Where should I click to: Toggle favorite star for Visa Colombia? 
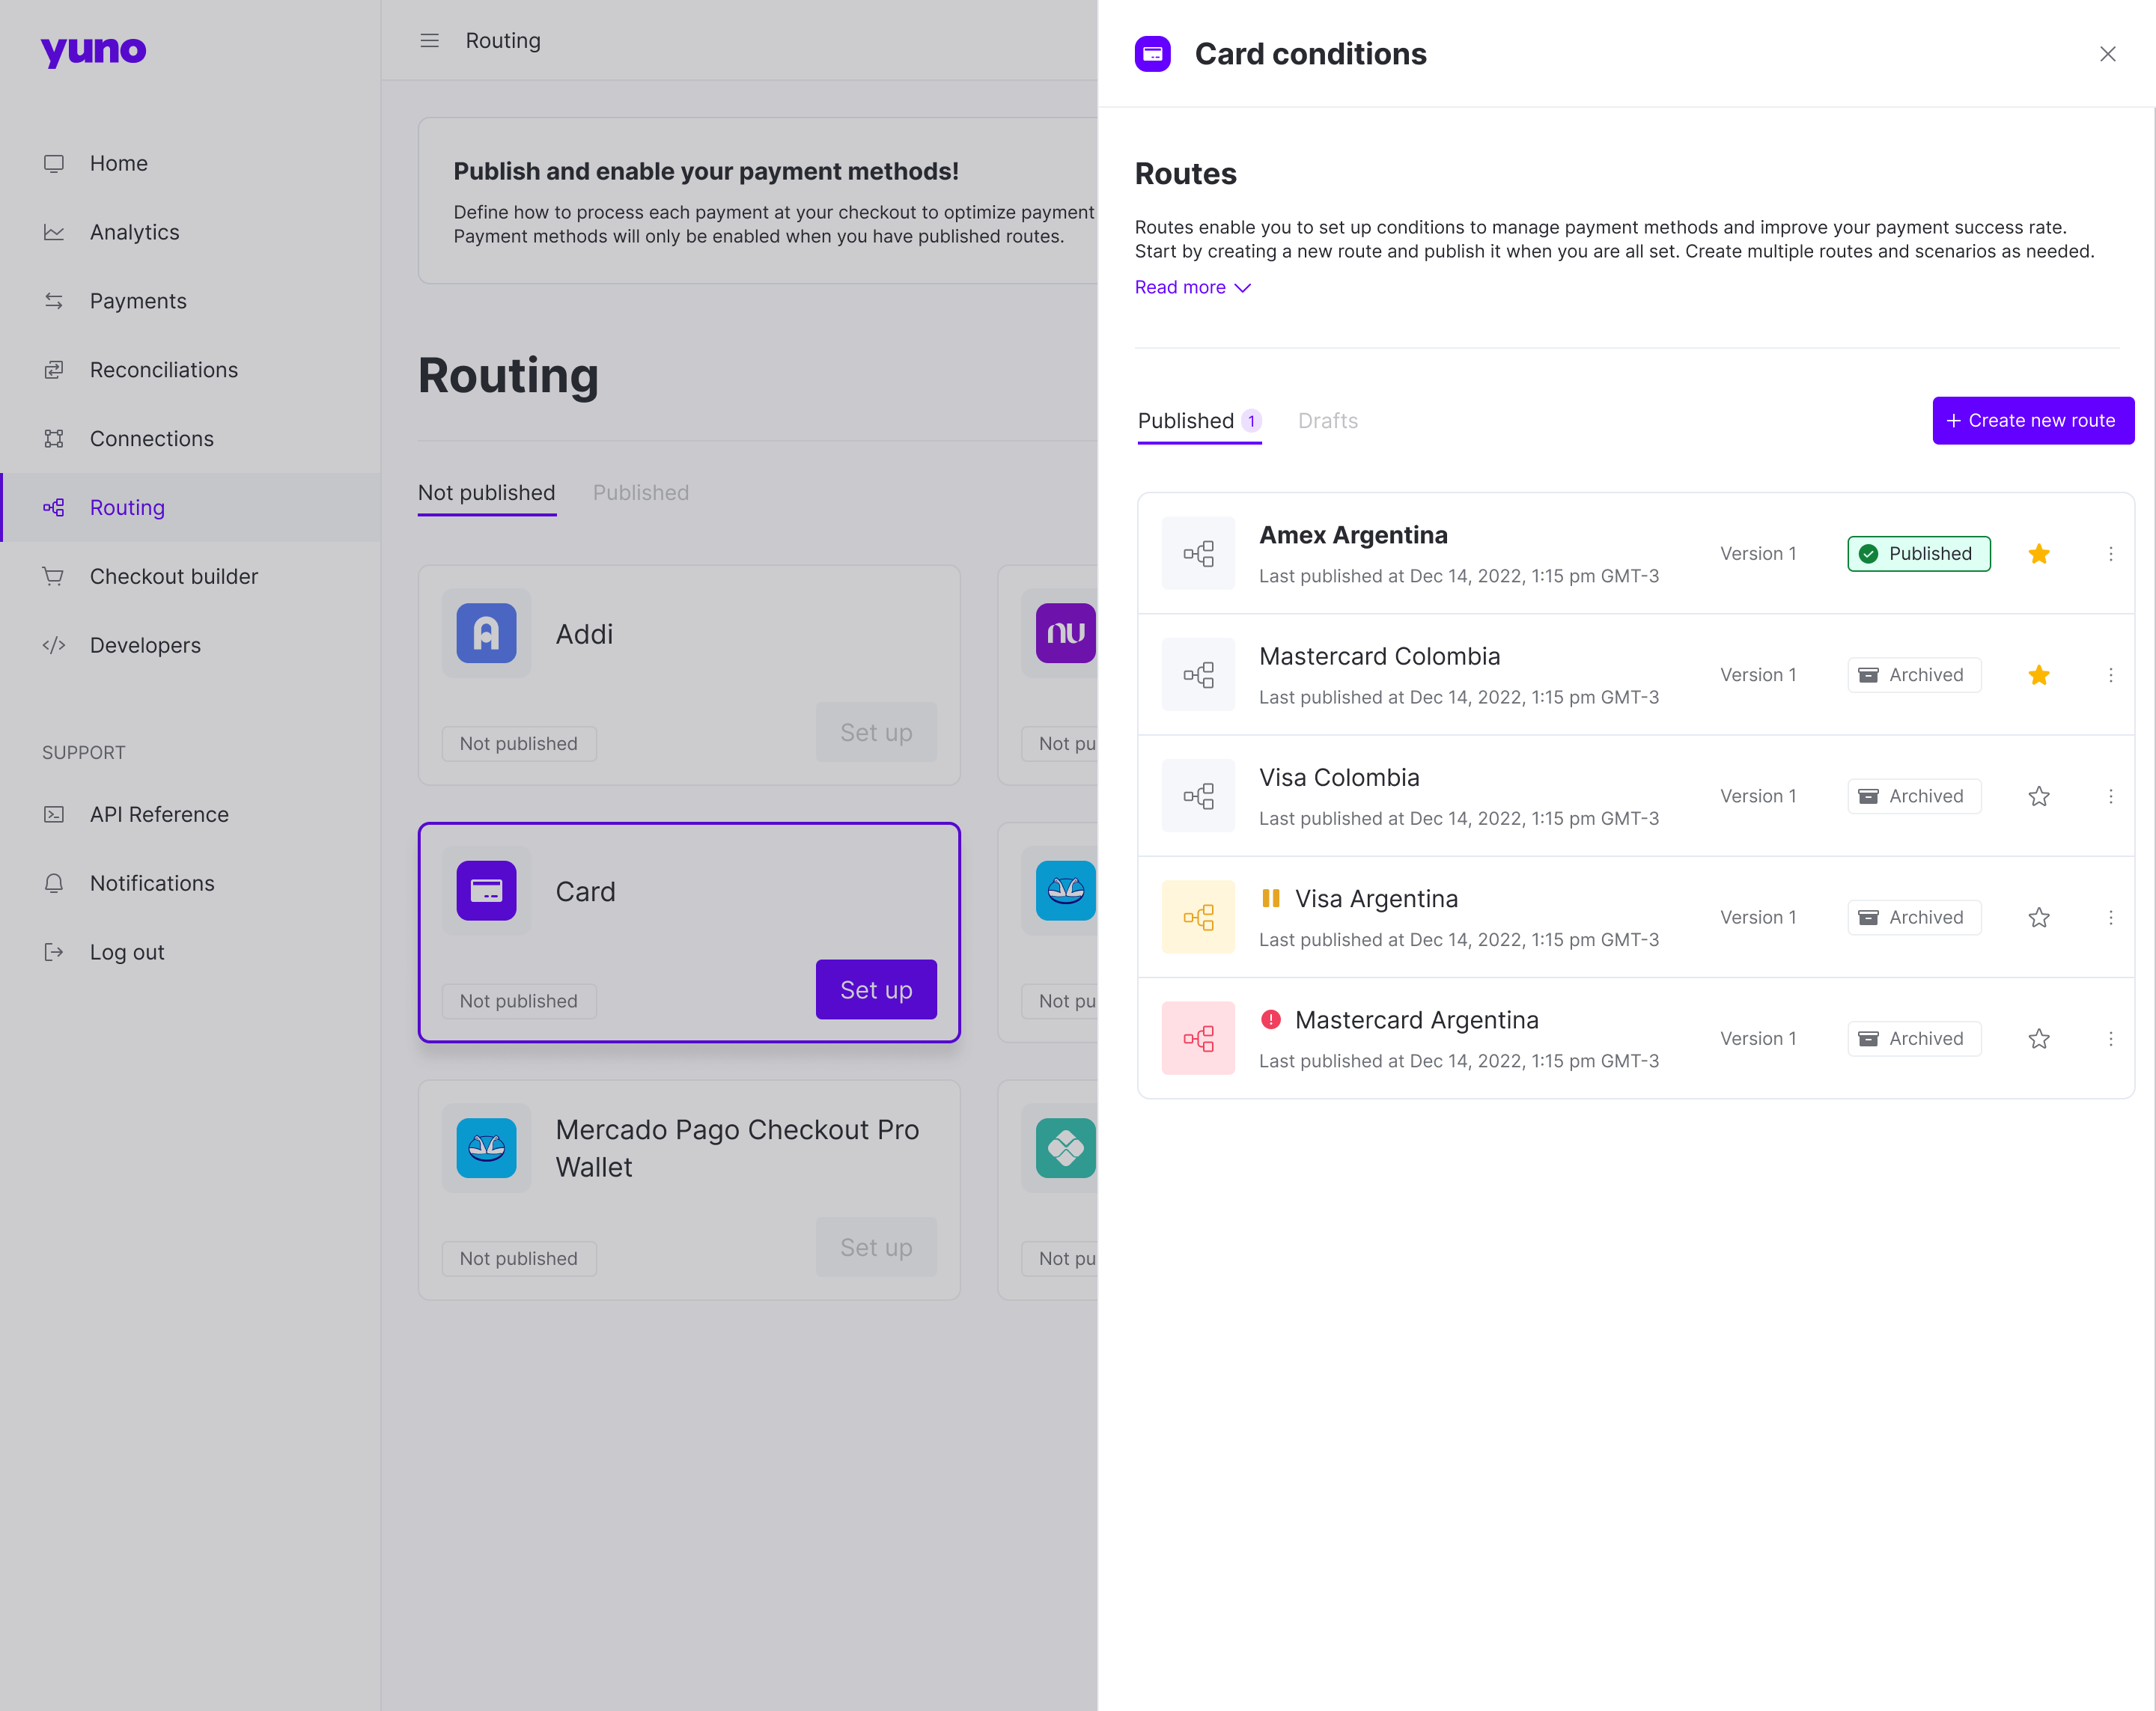[x=2039, y=796]
